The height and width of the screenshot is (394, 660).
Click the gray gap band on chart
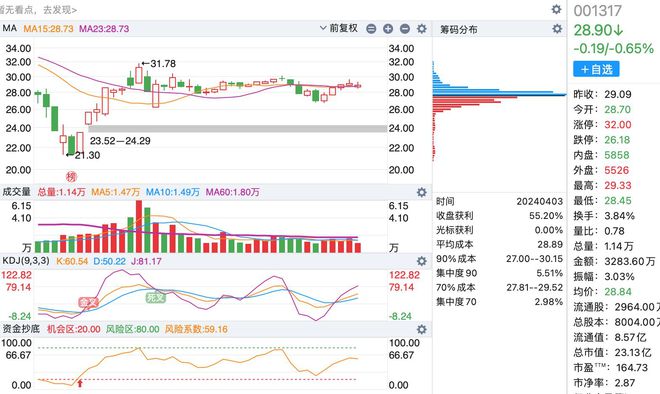[237, 129]
